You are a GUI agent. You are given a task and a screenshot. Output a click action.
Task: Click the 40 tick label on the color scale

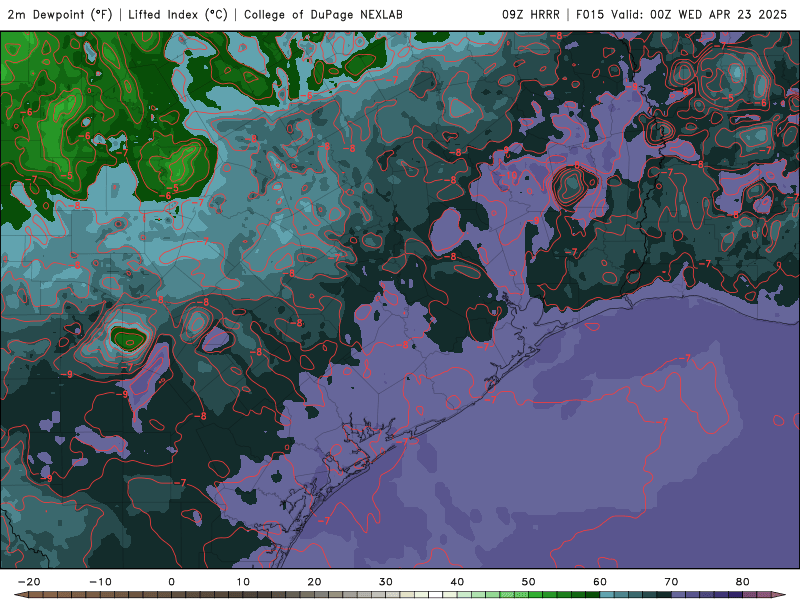457,582
